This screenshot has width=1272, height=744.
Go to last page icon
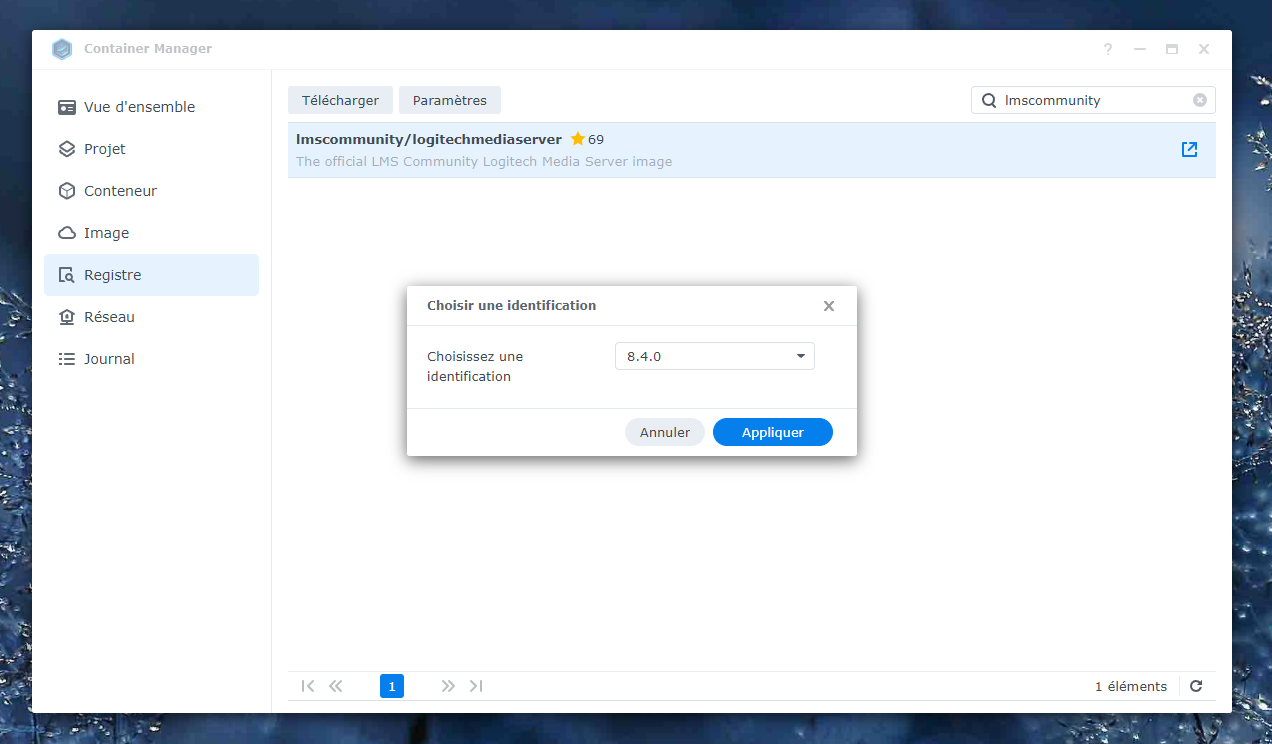(x=476, y=686)
